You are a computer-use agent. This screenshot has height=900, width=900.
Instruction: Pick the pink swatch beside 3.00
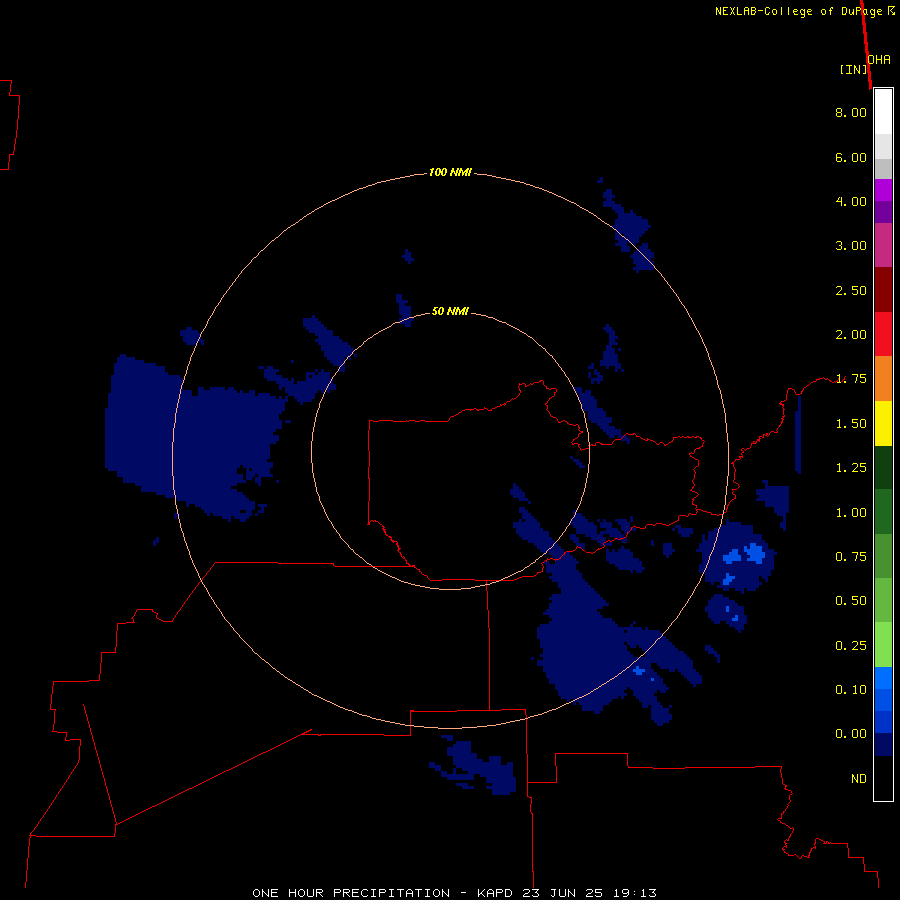883,245
